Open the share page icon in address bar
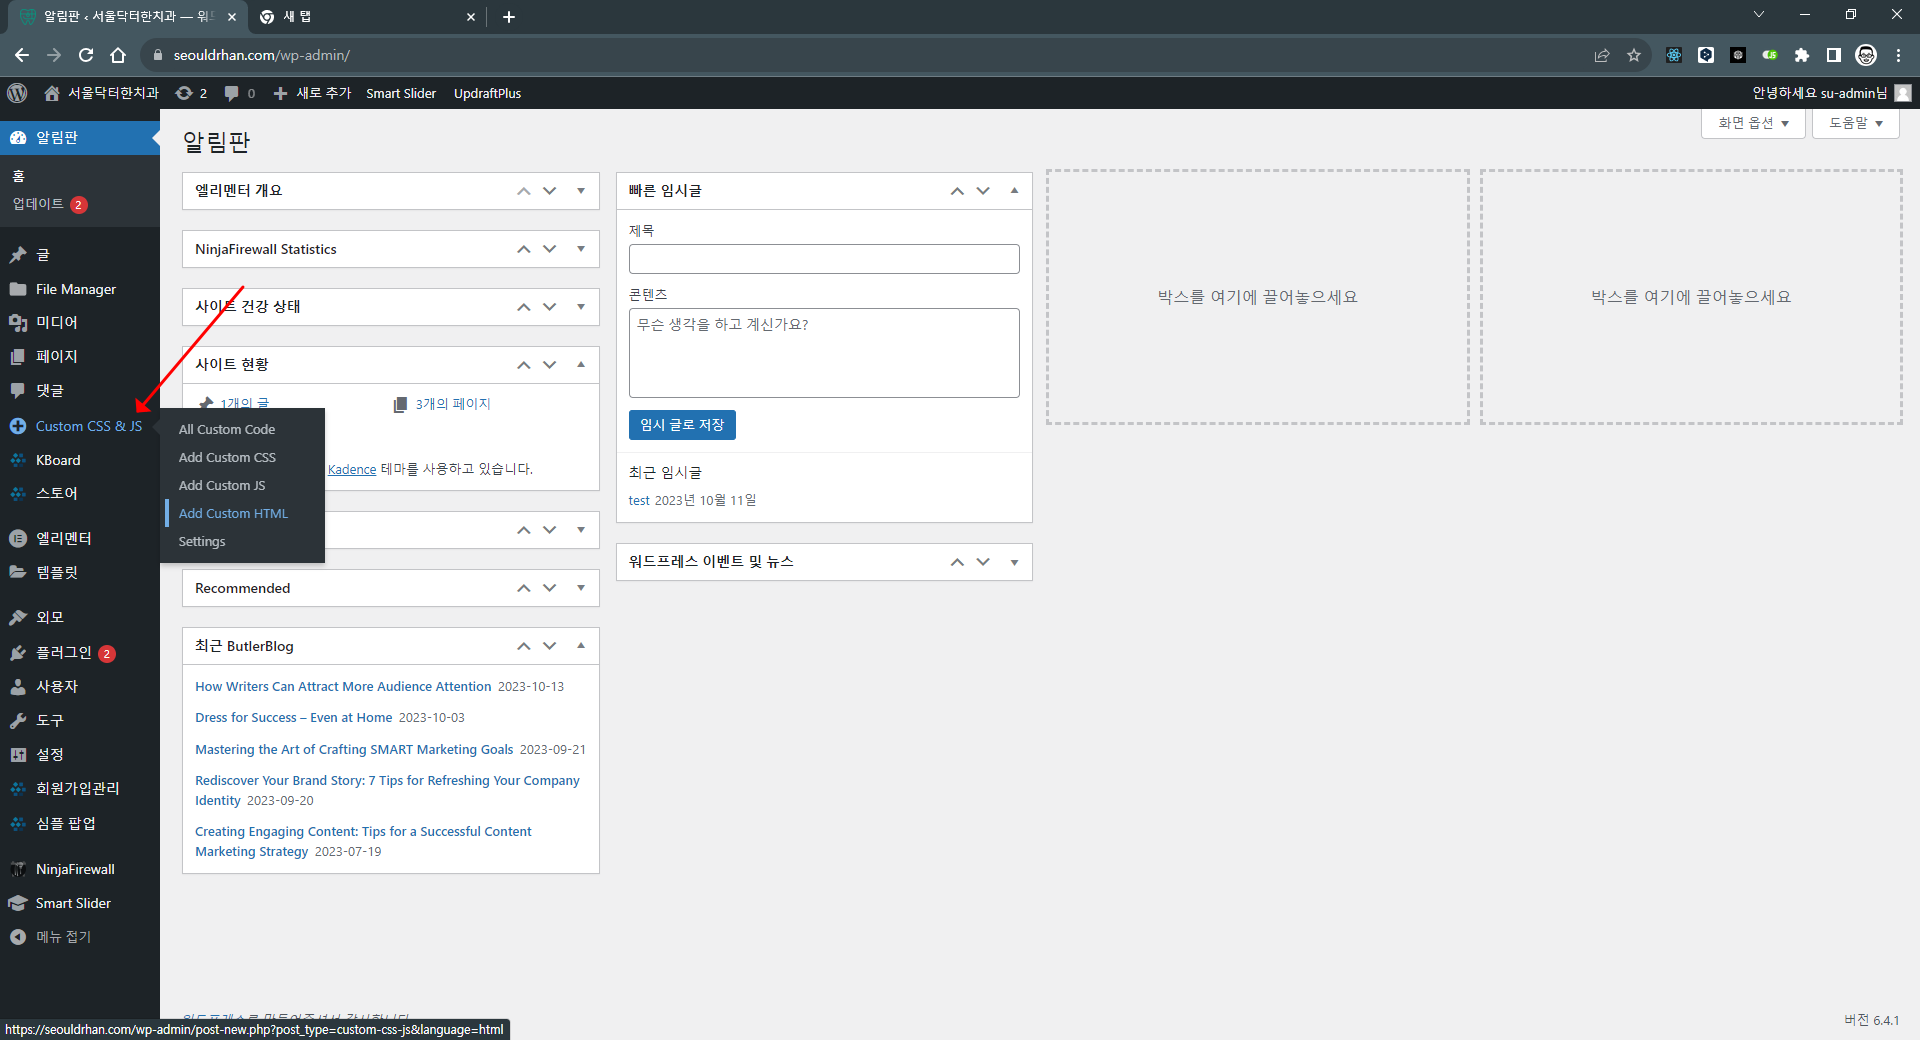 click(1602, 55)
